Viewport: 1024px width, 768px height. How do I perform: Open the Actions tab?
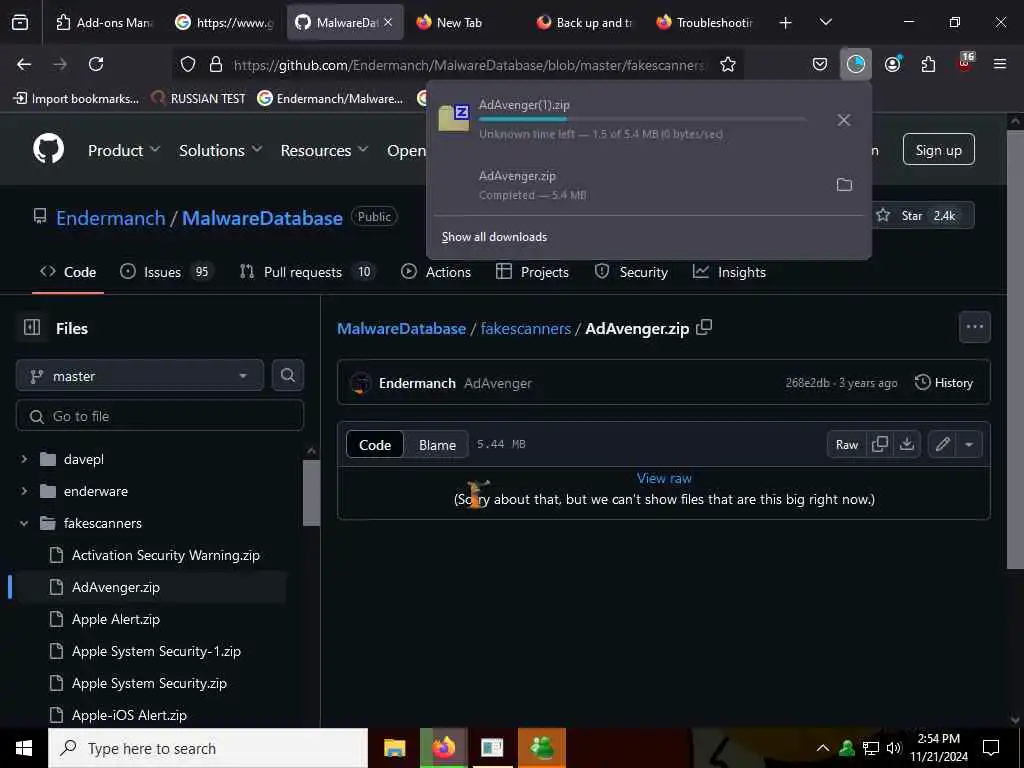436,272
